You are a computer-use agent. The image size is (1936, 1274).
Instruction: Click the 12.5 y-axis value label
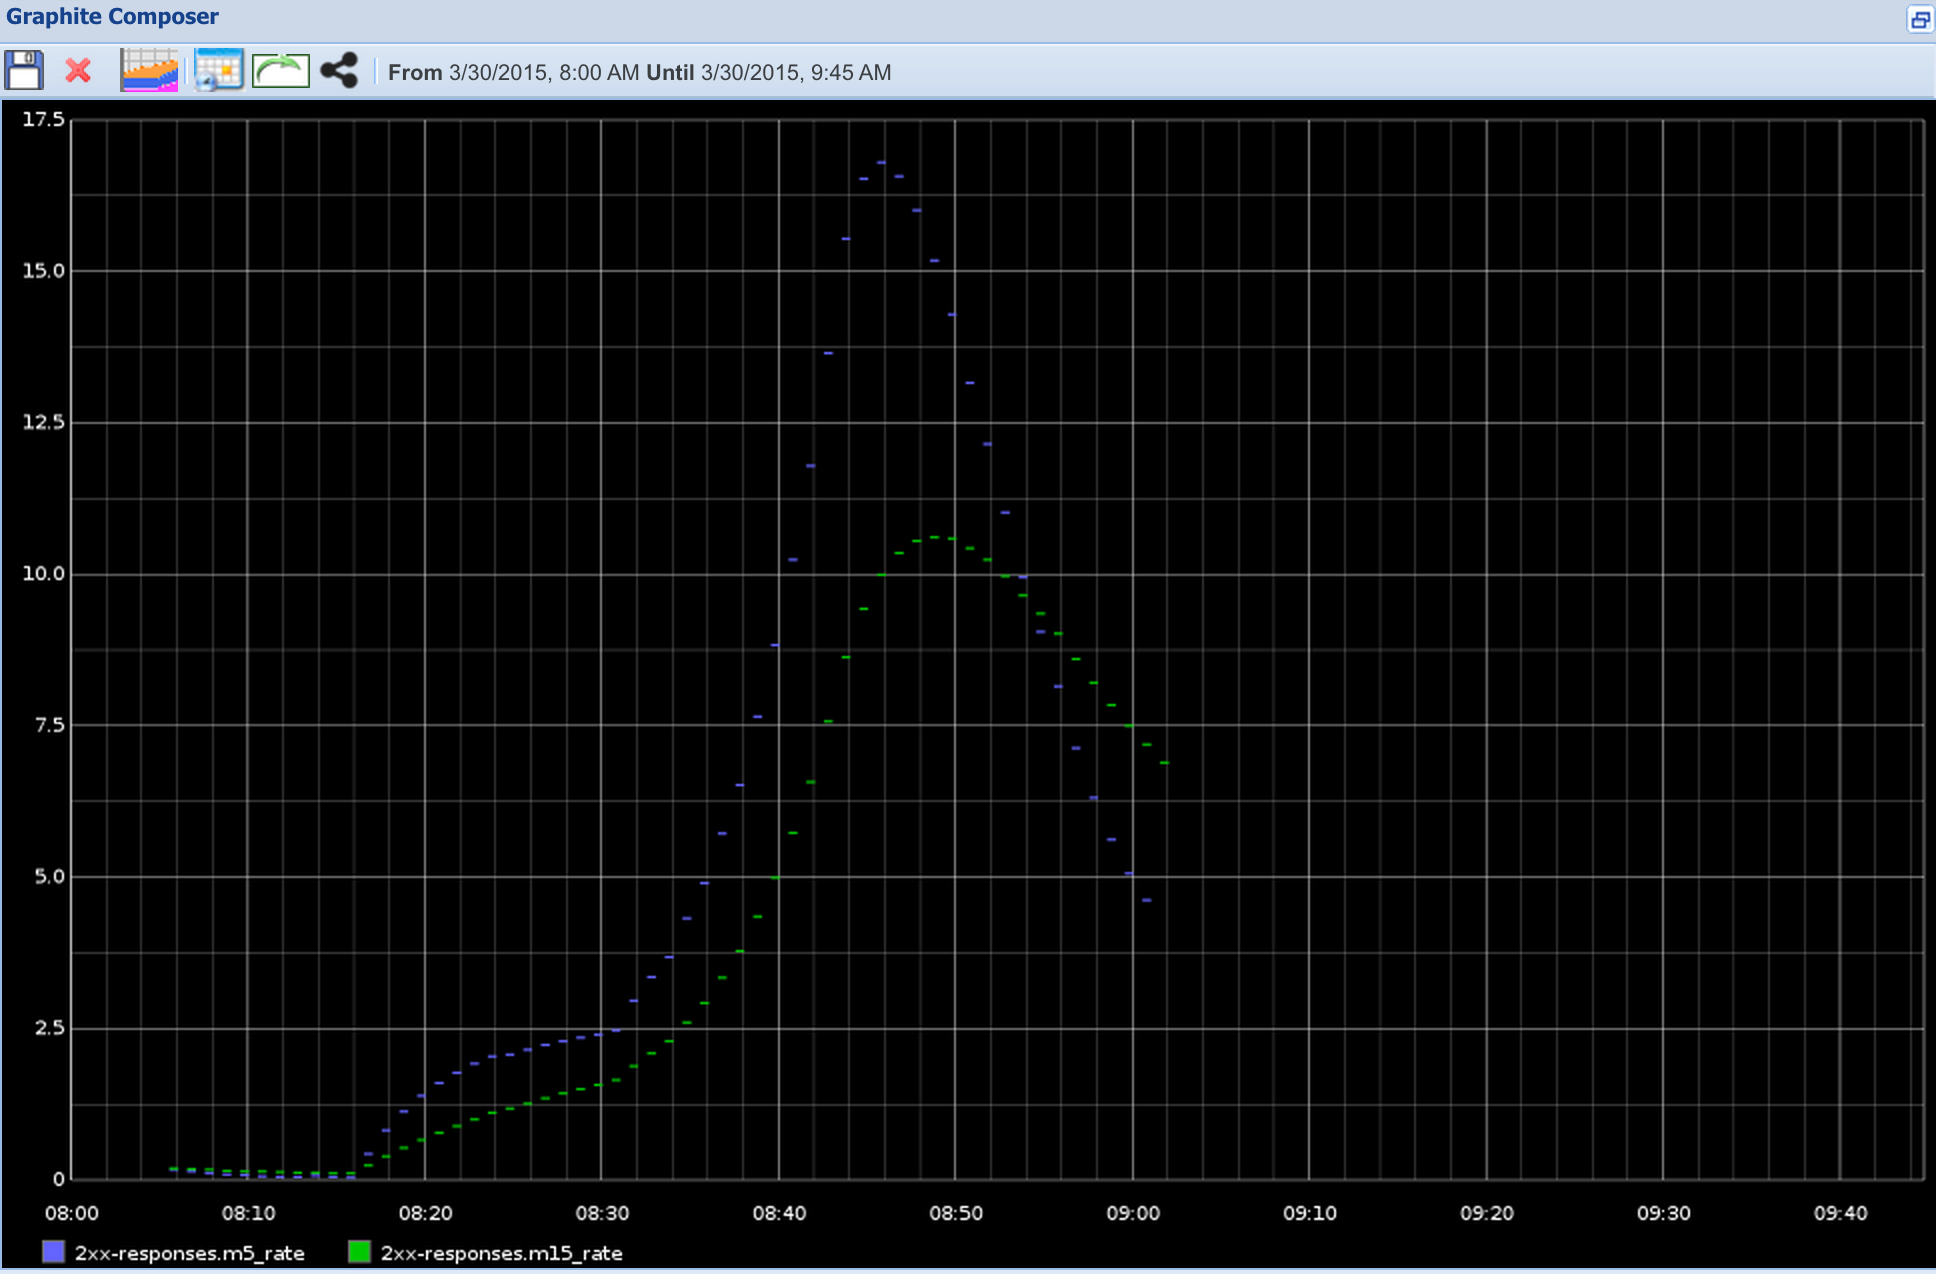[x=43, y=422]
